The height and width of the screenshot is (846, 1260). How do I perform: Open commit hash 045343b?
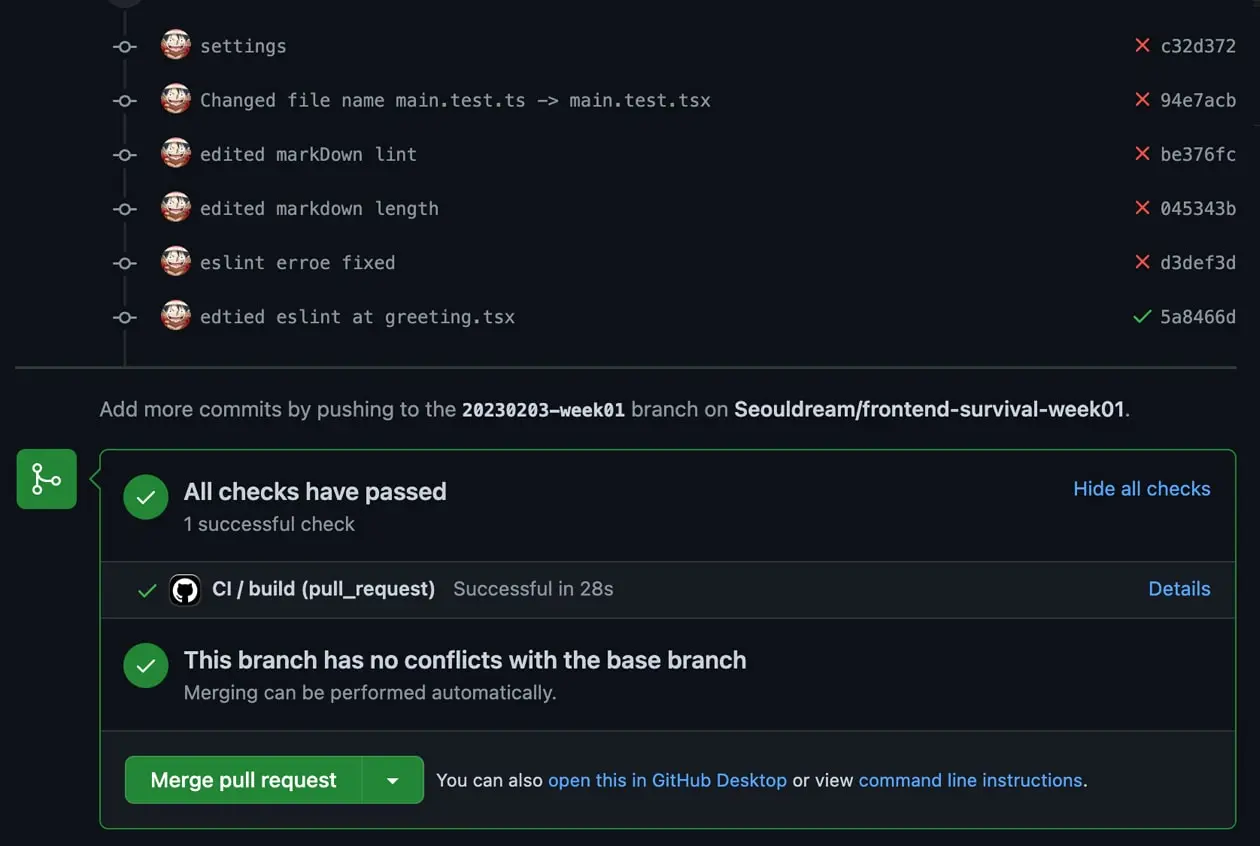pos(1198,208)
